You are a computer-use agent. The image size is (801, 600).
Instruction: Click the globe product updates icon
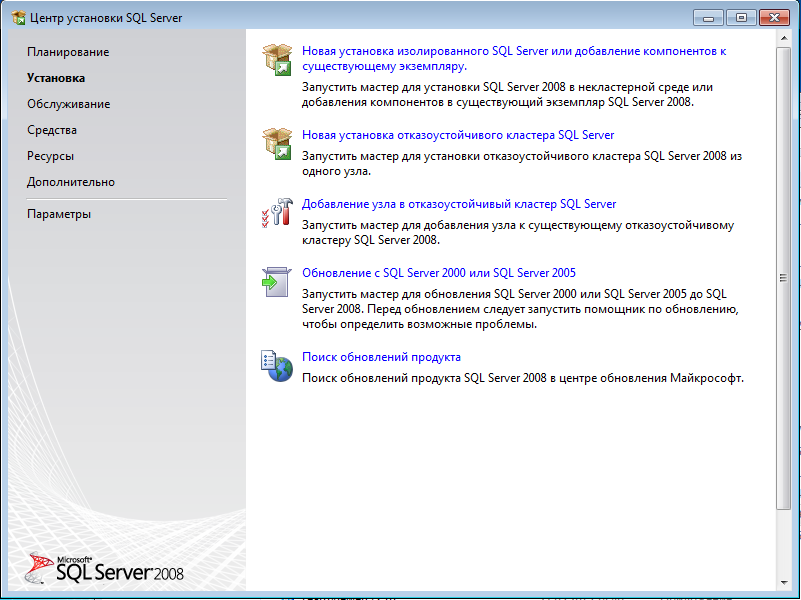tap(277, 366)
